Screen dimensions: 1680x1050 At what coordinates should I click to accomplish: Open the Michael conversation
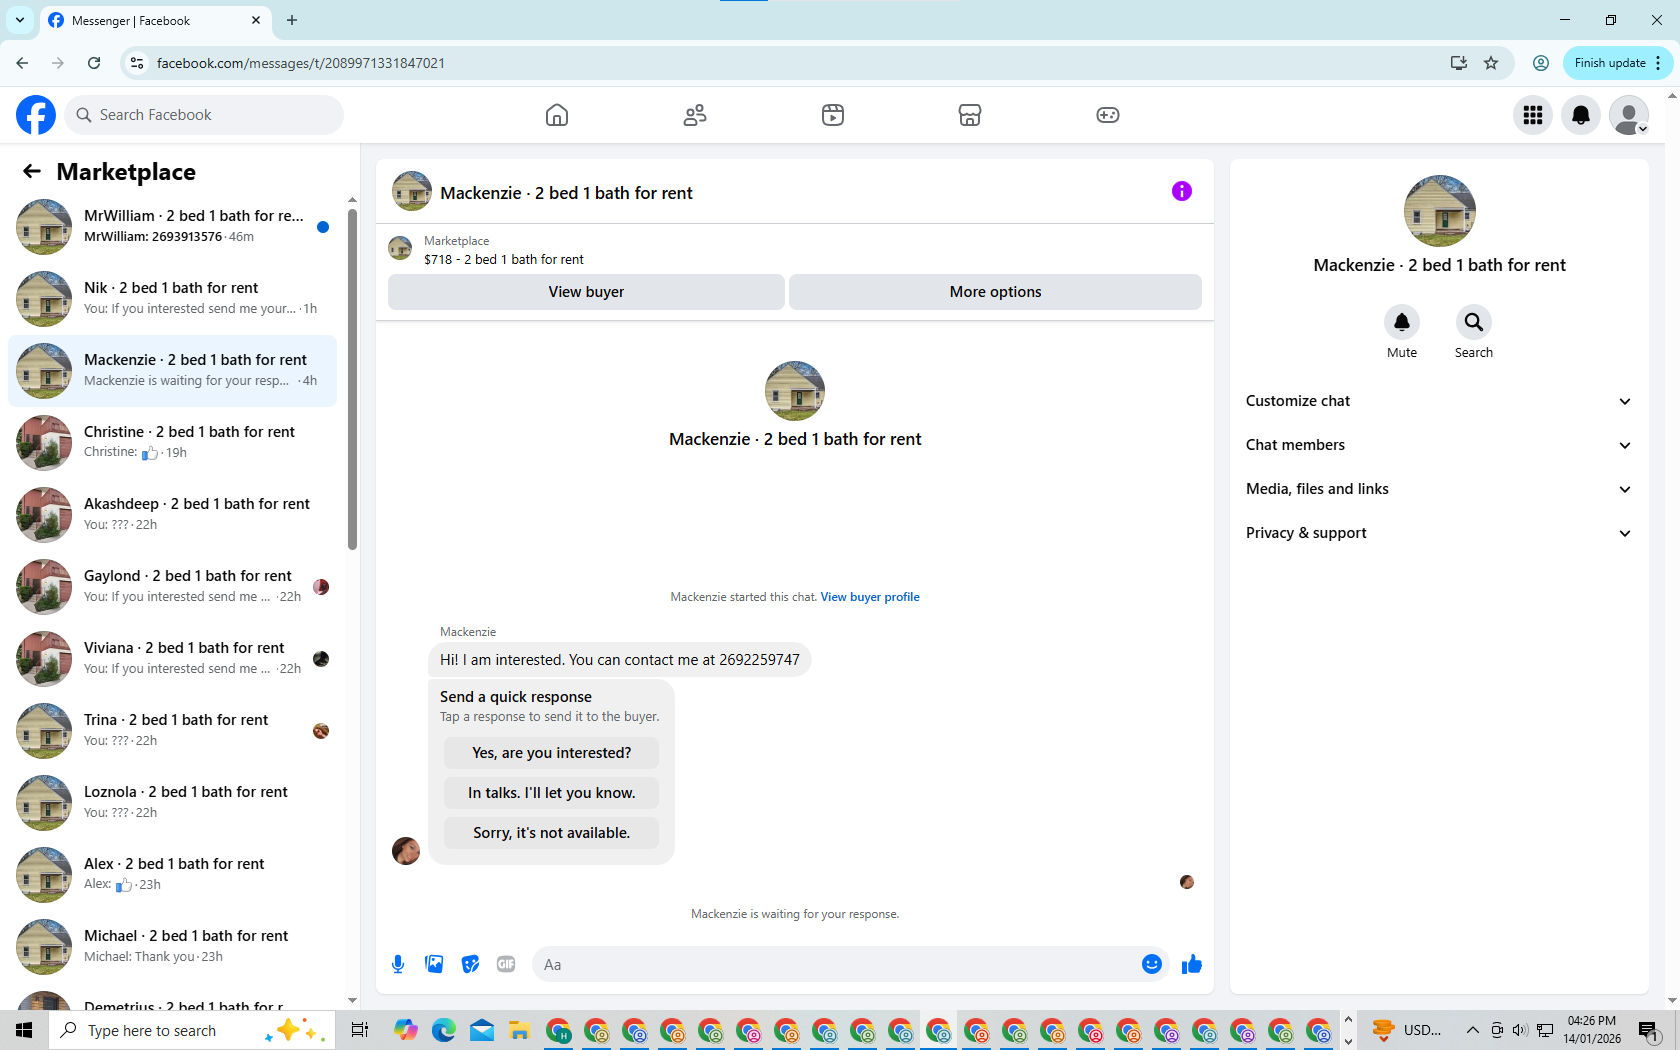click(x=172, y=947)
